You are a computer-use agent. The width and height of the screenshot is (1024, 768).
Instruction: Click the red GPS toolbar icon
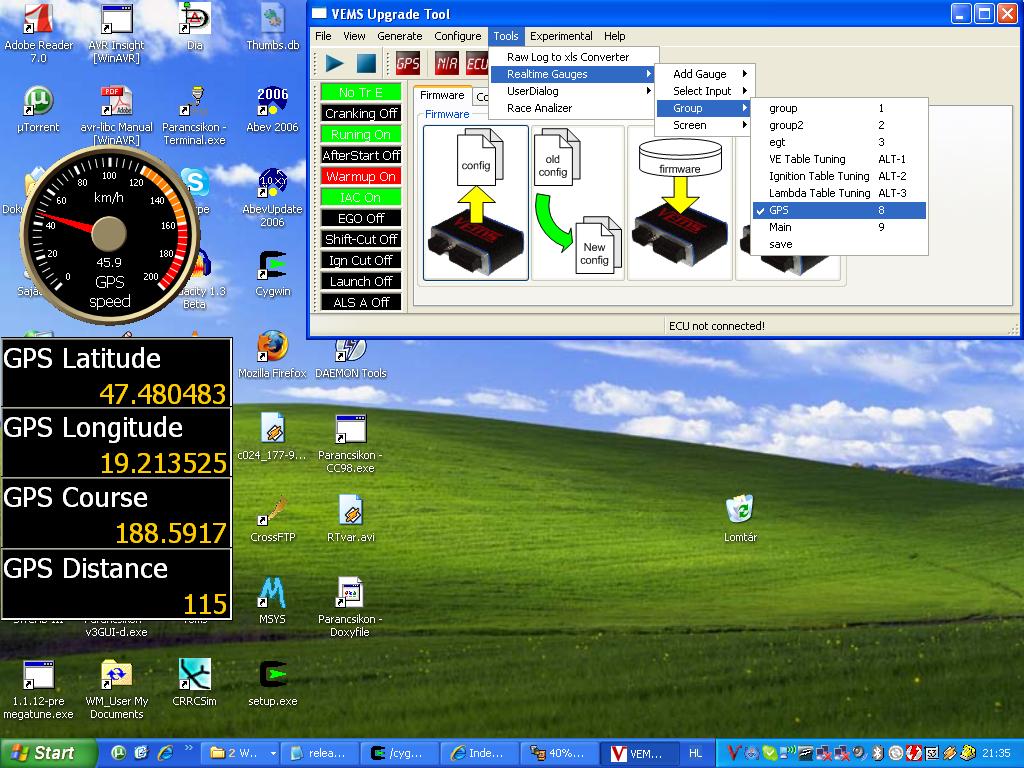(x=408, y=63)
